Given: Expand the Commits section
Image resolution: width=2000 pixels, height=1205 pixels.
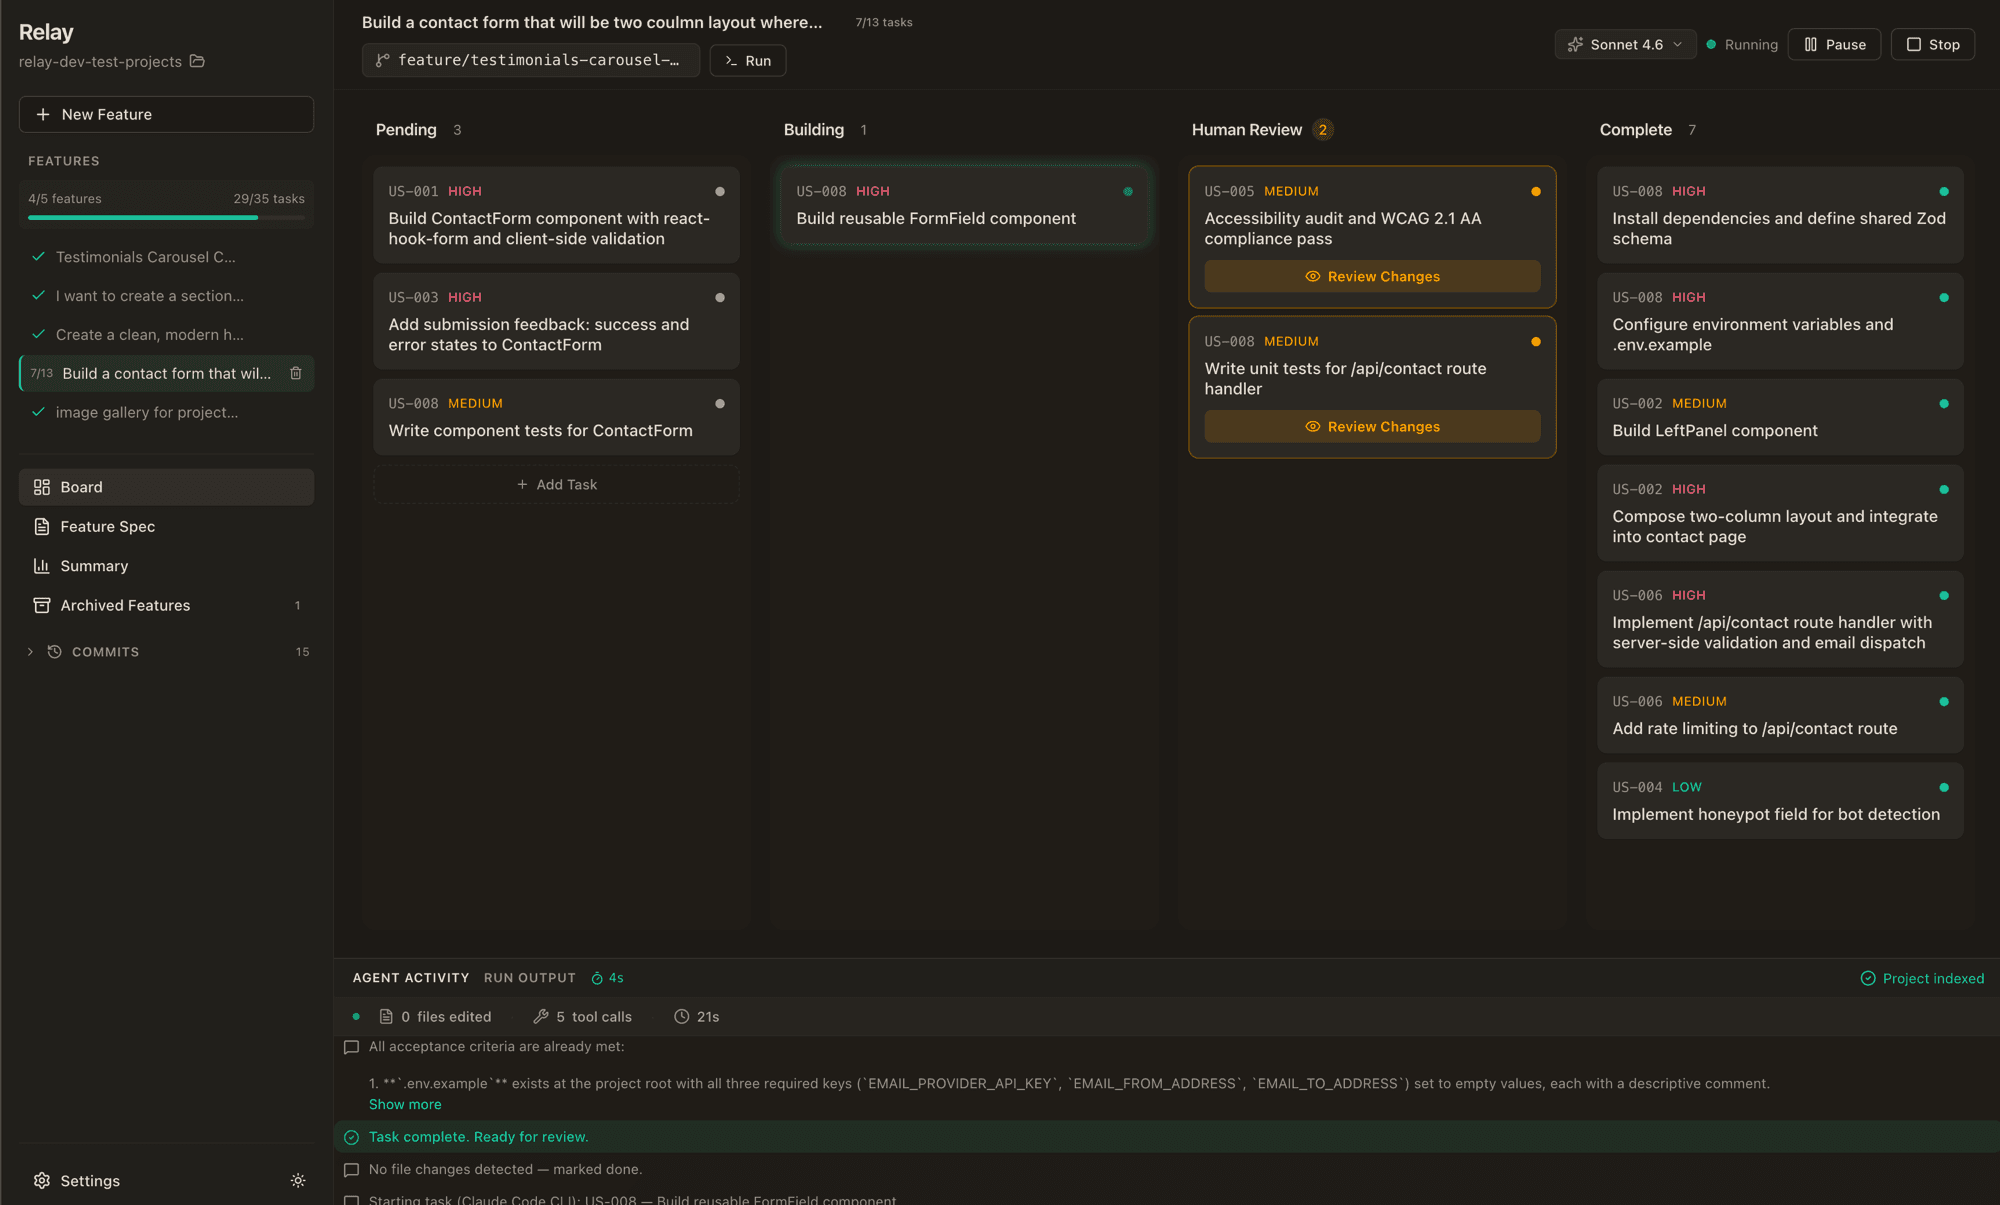Looking at the screenshot, I should point(30,652).
